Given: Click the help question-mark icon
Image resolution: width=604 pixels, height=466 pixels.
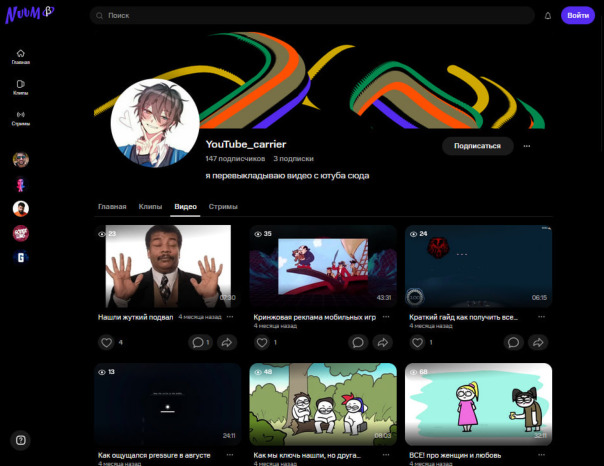Looking at the screenshot, I should tap(20, 440).
